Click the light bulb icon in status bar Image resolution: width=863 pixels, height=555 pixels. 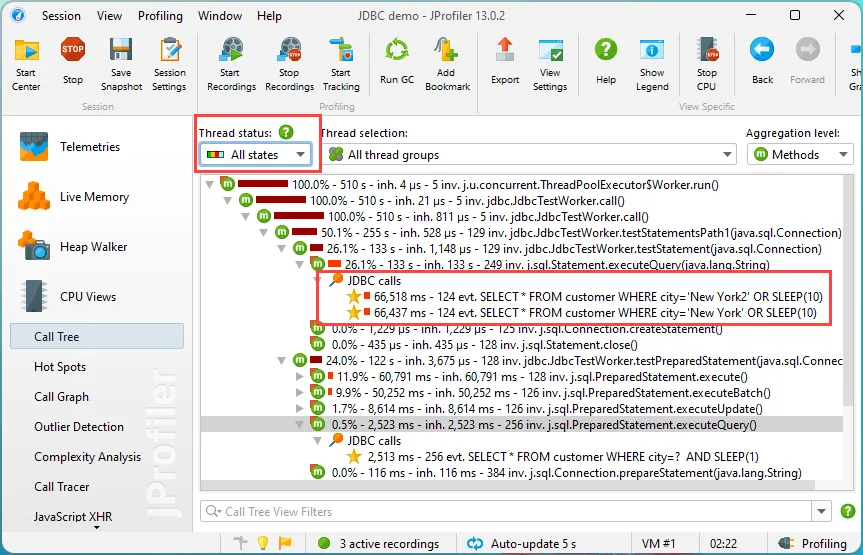263,543
